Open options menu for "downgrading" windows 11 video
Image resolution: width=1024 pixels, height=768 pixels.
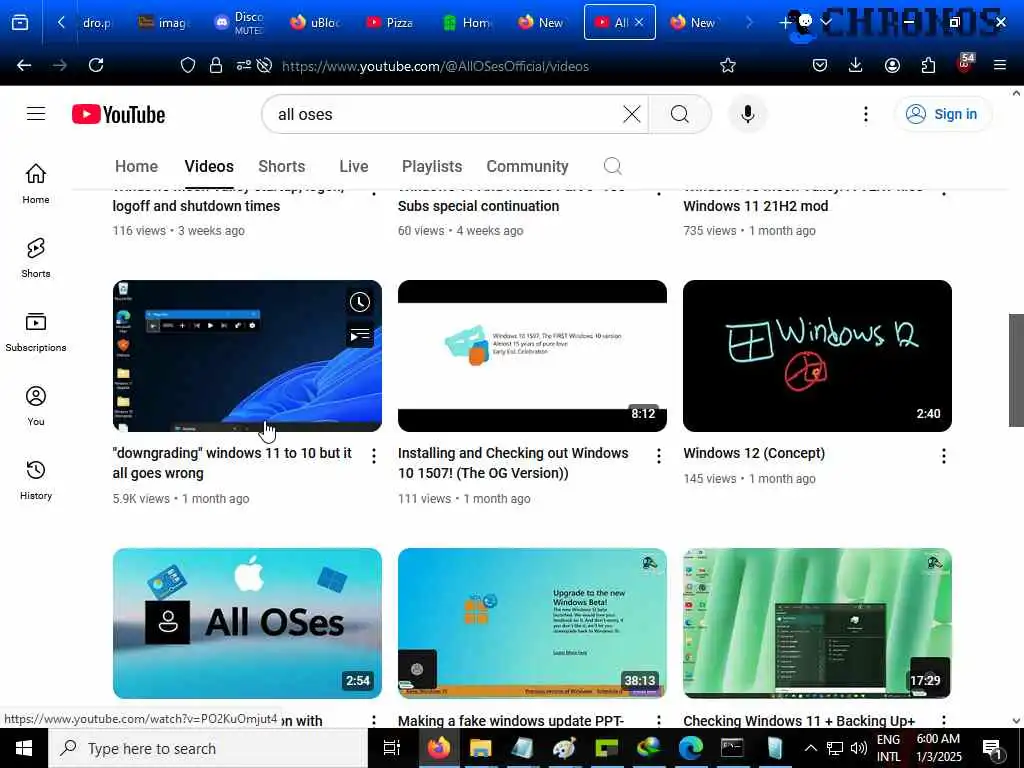pyautogui.click(x=374, y=456)
